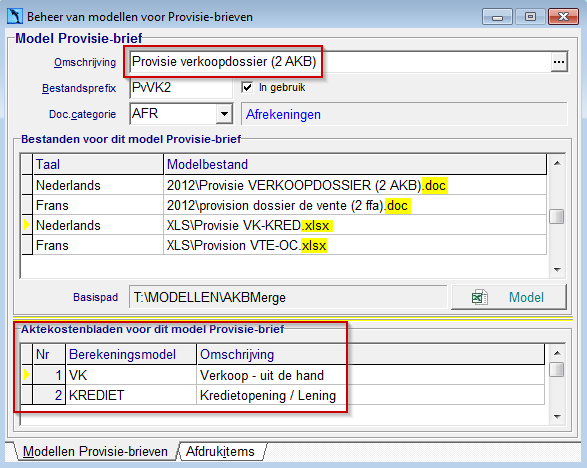Click the Omschrijving text field
Screen dimensions: 587x468
340,62
